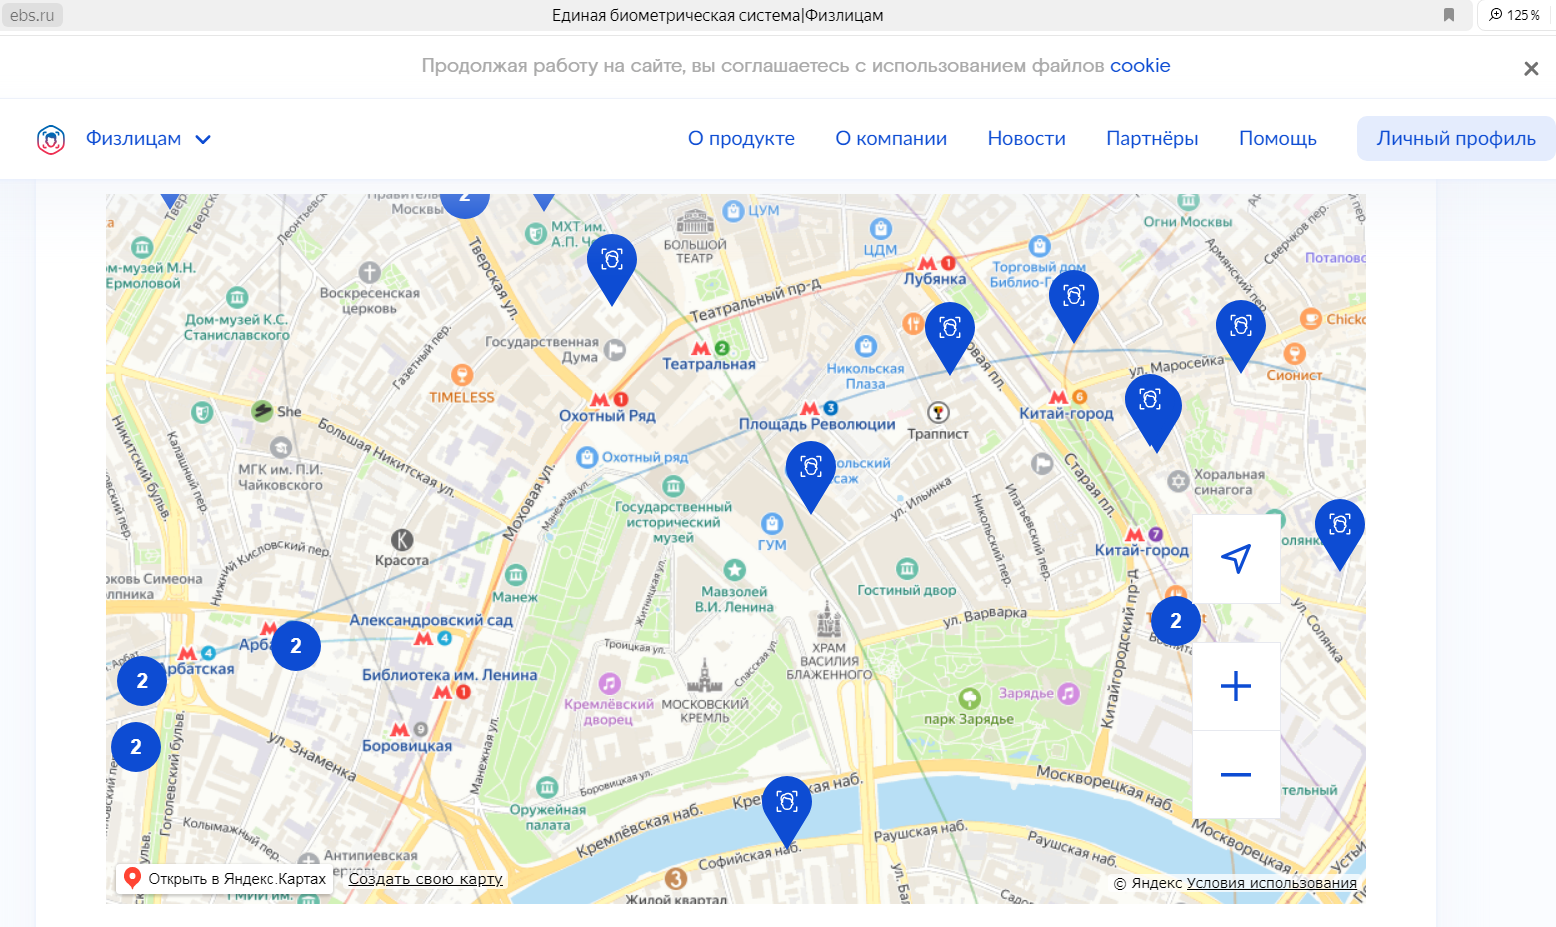Go to the Новости section
This screenshot has width=1556, height=927.
[1026, 138]
